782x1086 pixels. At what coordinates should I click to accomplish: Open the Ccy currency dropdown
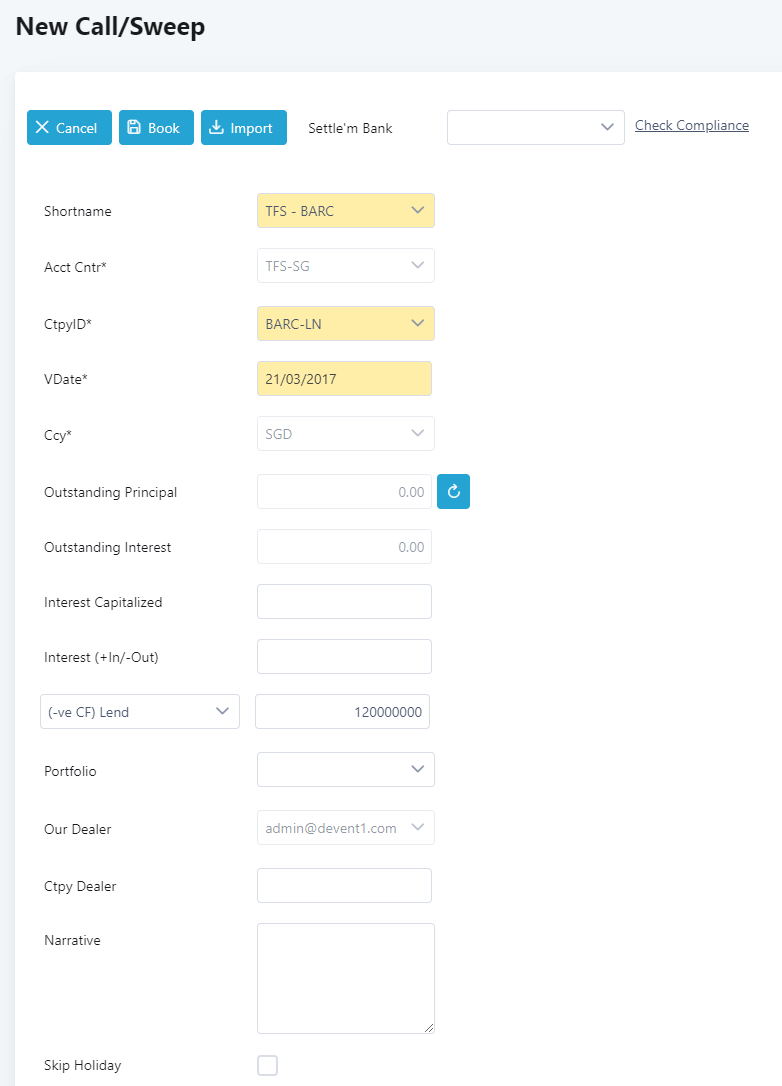click(x=345, y=434)
